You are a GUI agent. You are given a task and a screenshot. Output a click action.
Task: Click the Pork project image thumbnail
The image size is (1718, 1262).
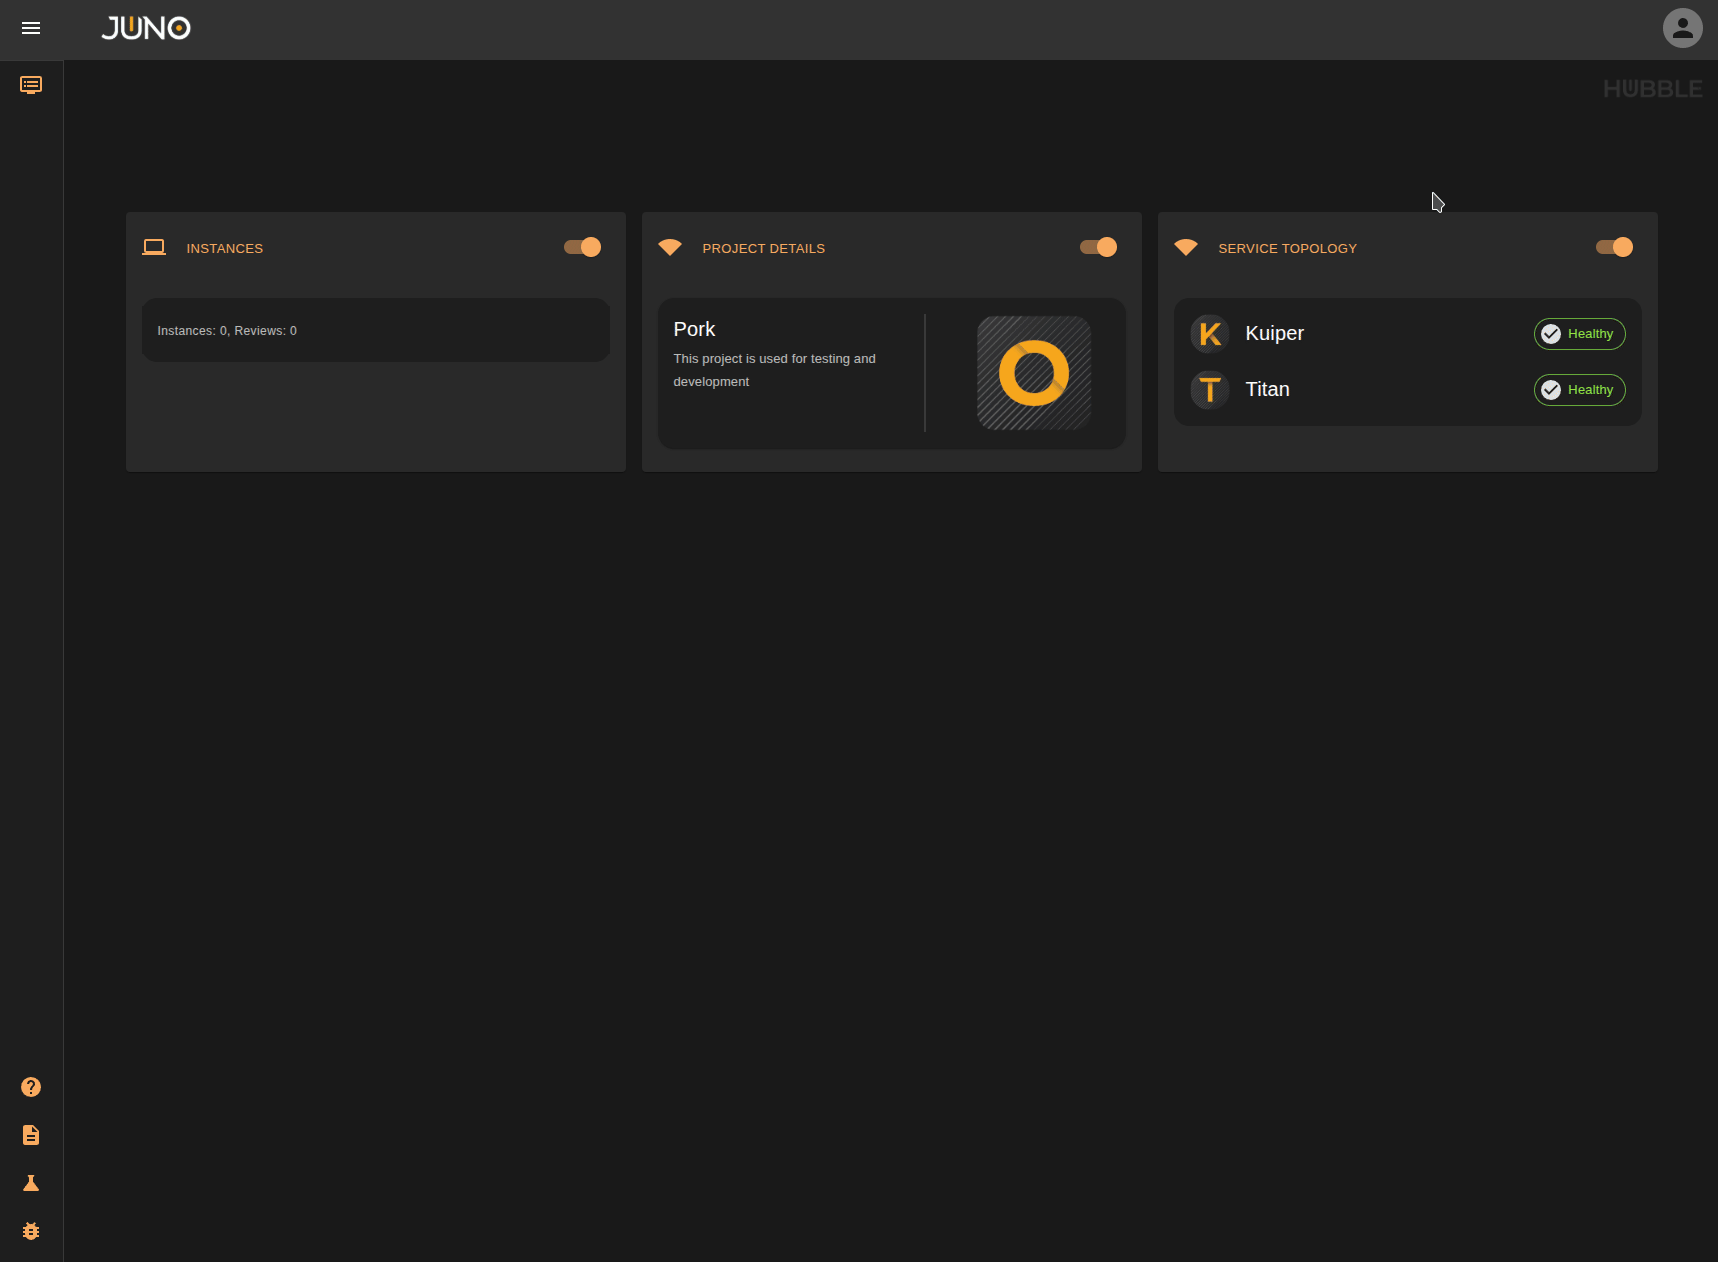[1033, 373]
